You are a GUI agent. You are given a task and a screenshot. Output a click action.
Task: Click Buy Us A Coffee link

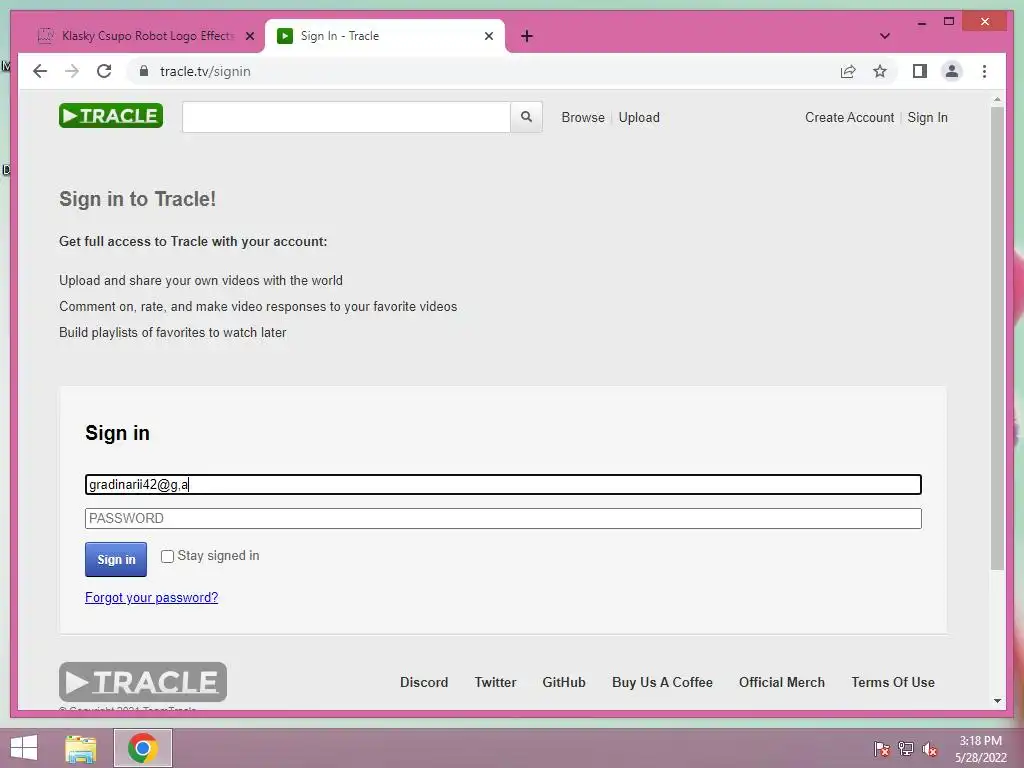point(662,682)
